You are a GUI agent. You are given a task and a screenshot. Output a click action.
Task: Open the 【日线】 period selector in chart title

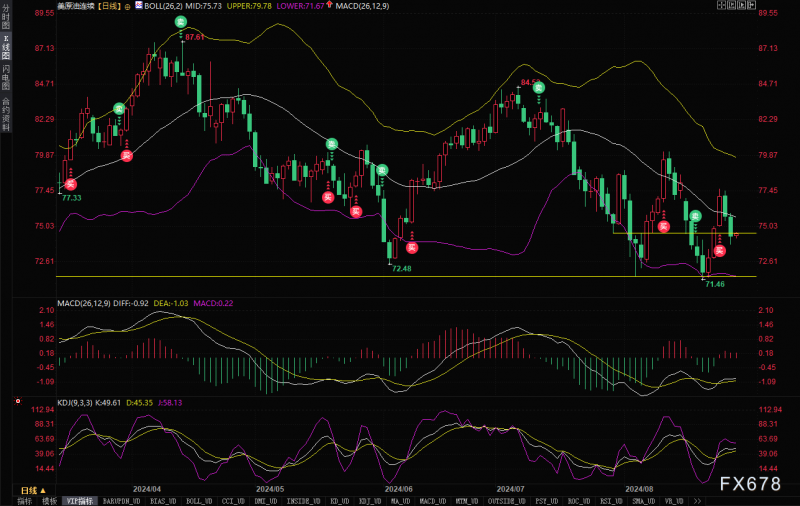pyautogui.click(x=109, y=6)
